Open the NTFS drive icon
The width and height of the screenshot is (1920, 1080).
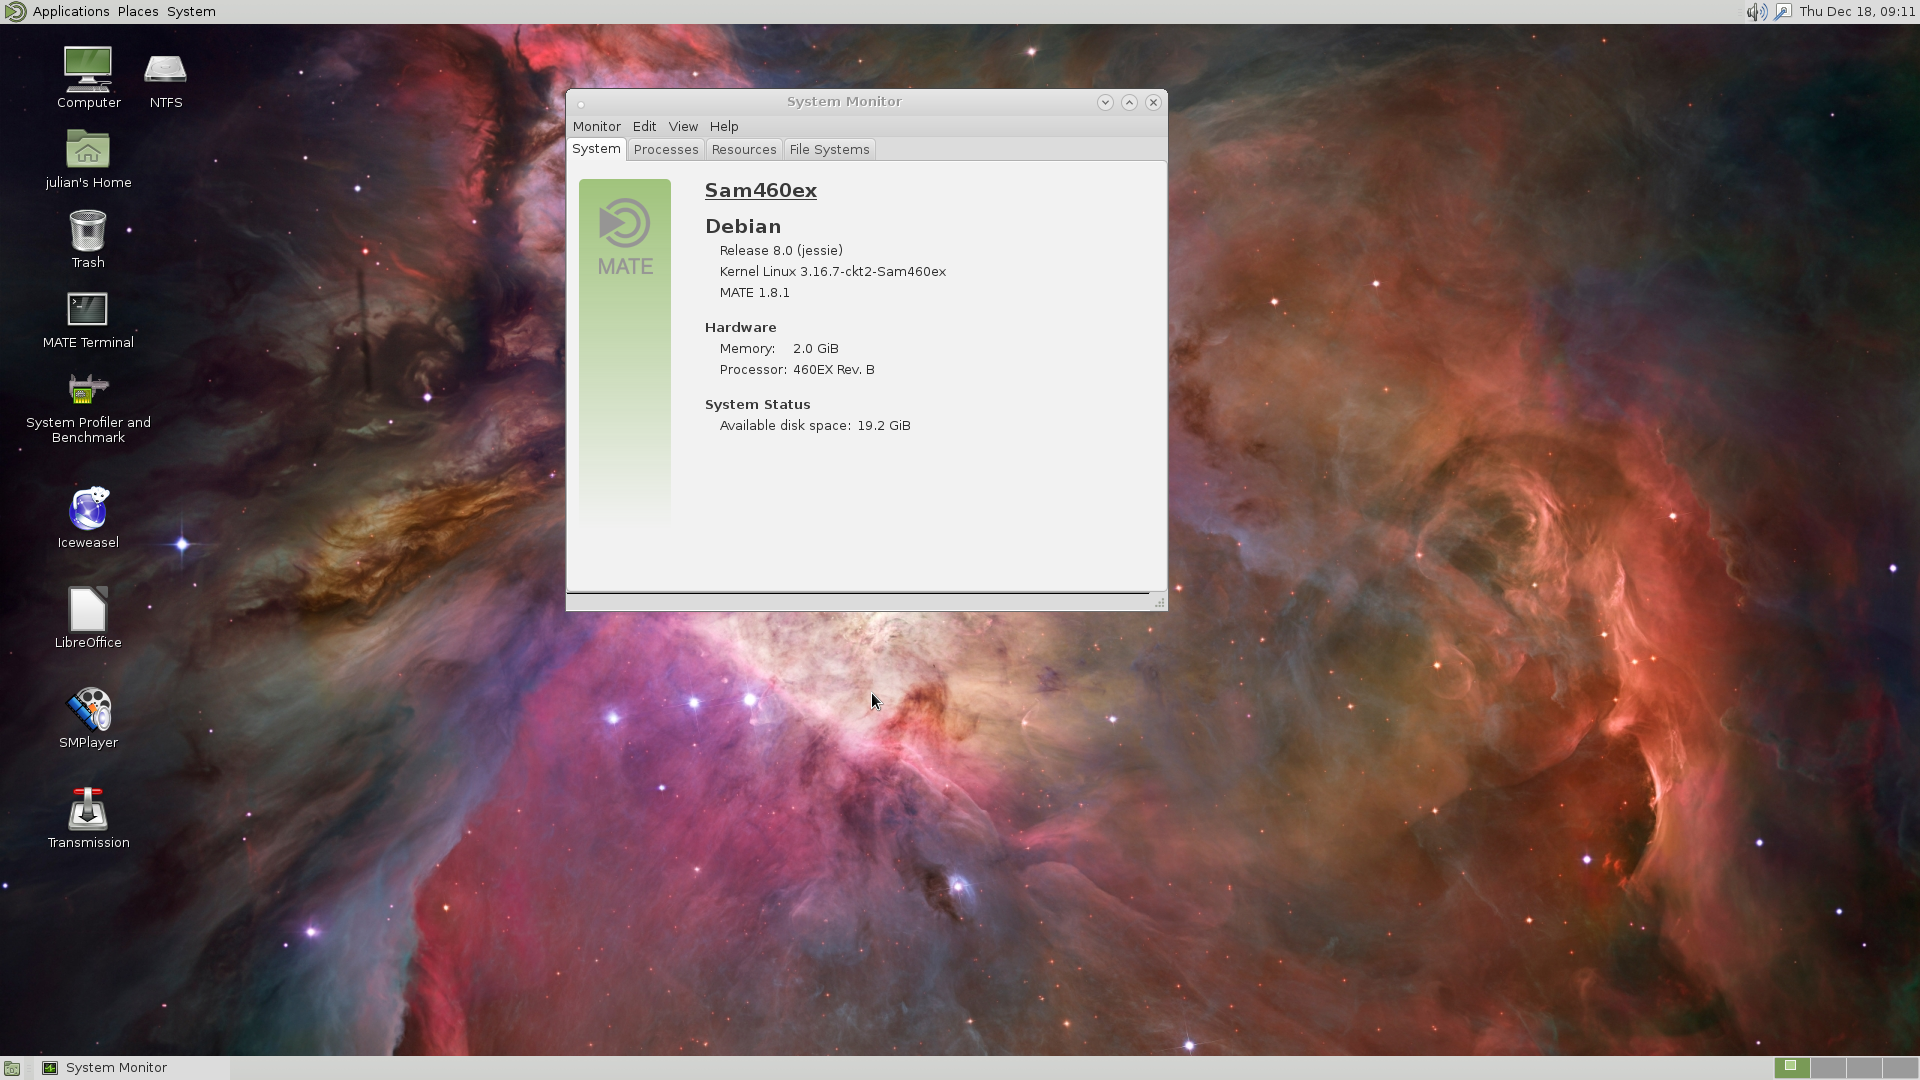point(165,70)
